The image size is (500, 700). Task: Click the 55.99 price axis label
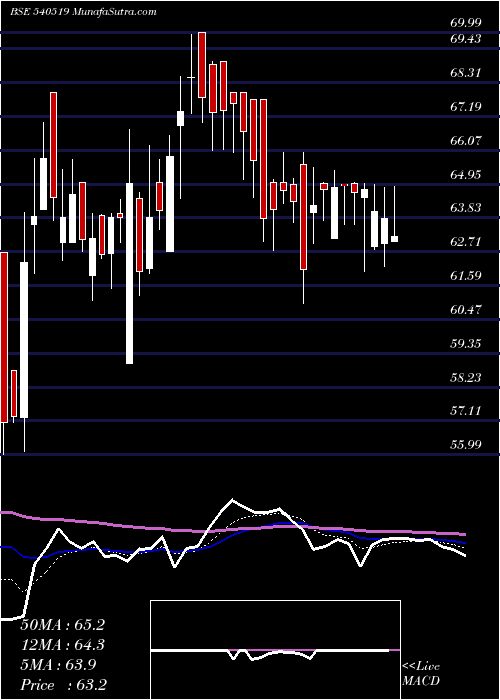coord(465,444)
